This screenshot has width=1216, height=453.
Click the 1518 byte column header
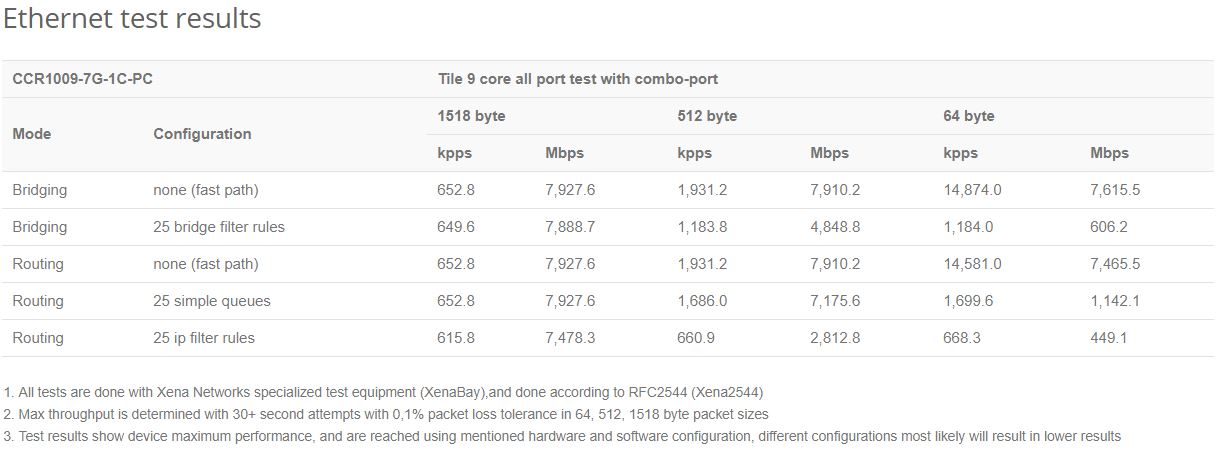(x=472, y=116)
